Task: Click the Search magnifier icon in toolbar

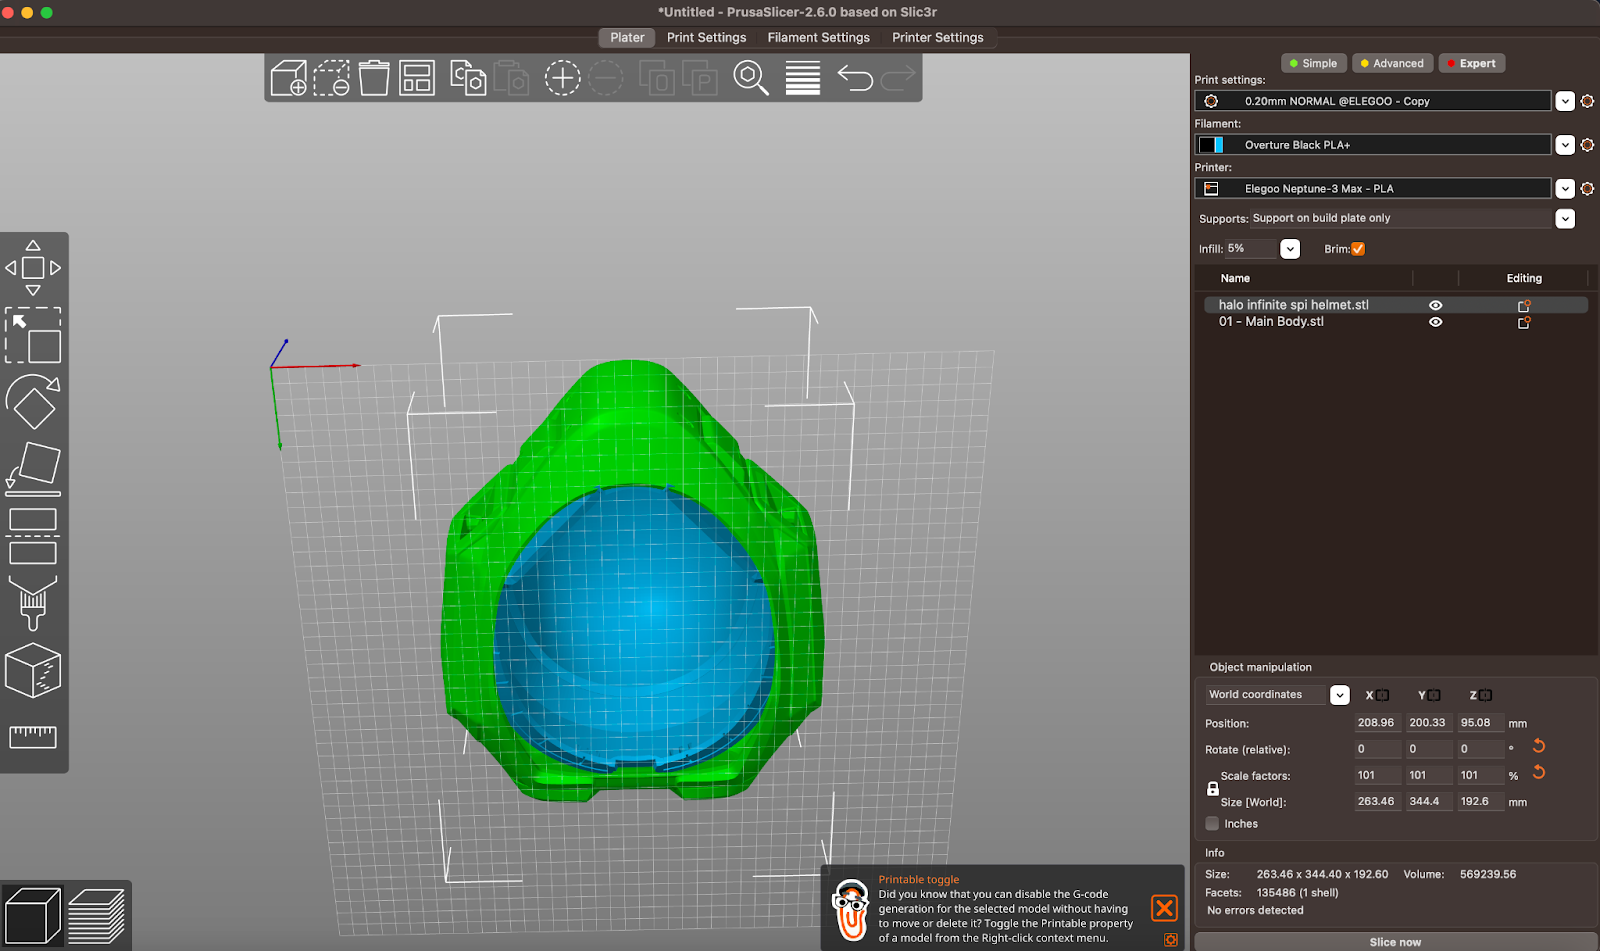Action: coord(751,78)
